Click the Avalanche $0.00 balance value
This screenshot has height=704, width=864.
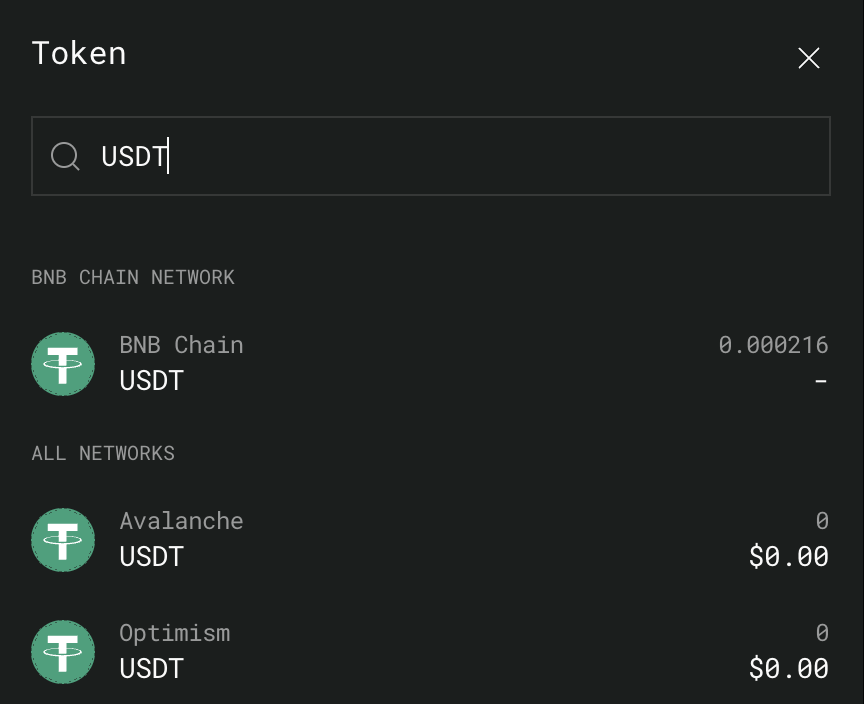pos(788,557)
